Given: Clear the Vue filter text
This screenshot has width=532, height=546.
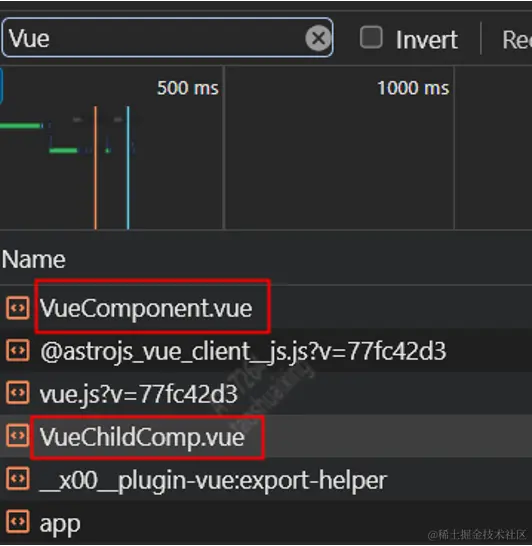Looking at the screenshot, I should point(318,38).
